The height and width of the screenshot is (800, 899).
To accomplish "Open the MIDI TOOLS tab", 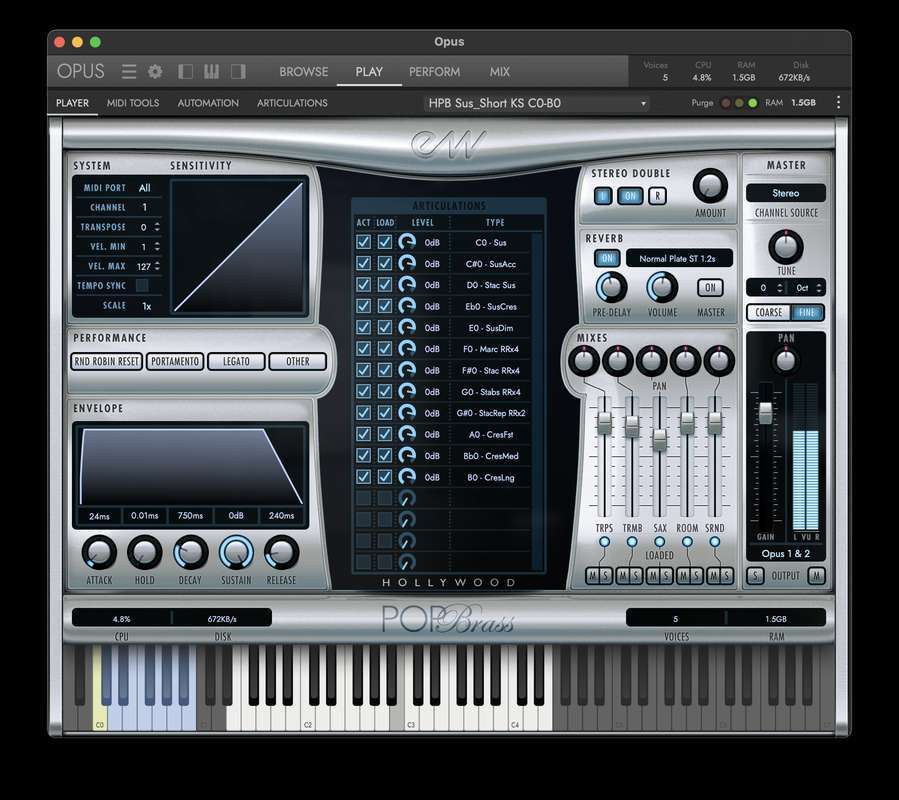I will [133, 103].
